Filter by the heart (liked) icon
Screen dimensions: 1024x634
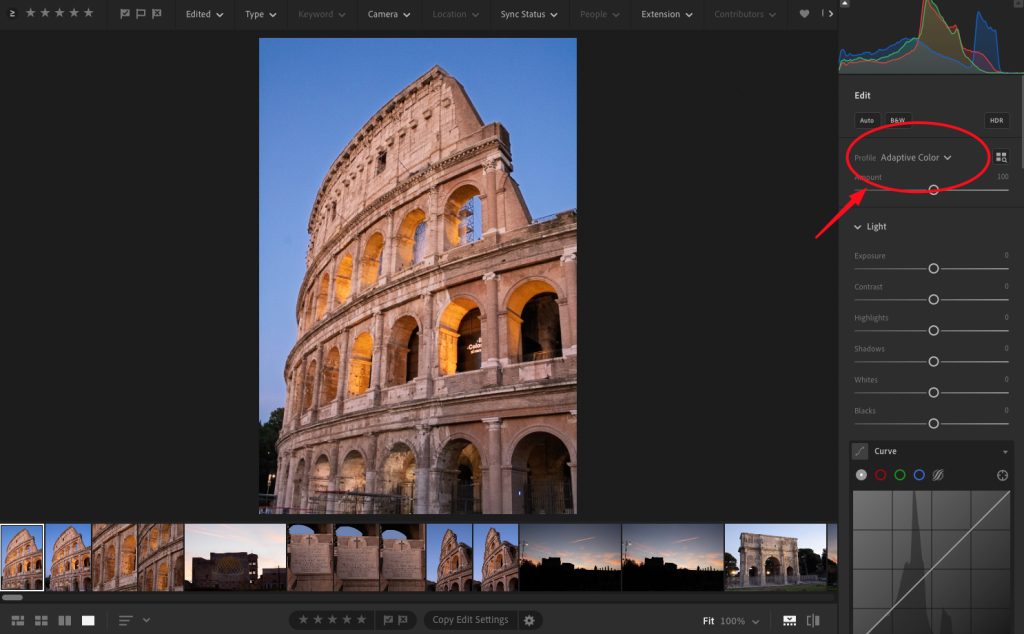point(805,14)
